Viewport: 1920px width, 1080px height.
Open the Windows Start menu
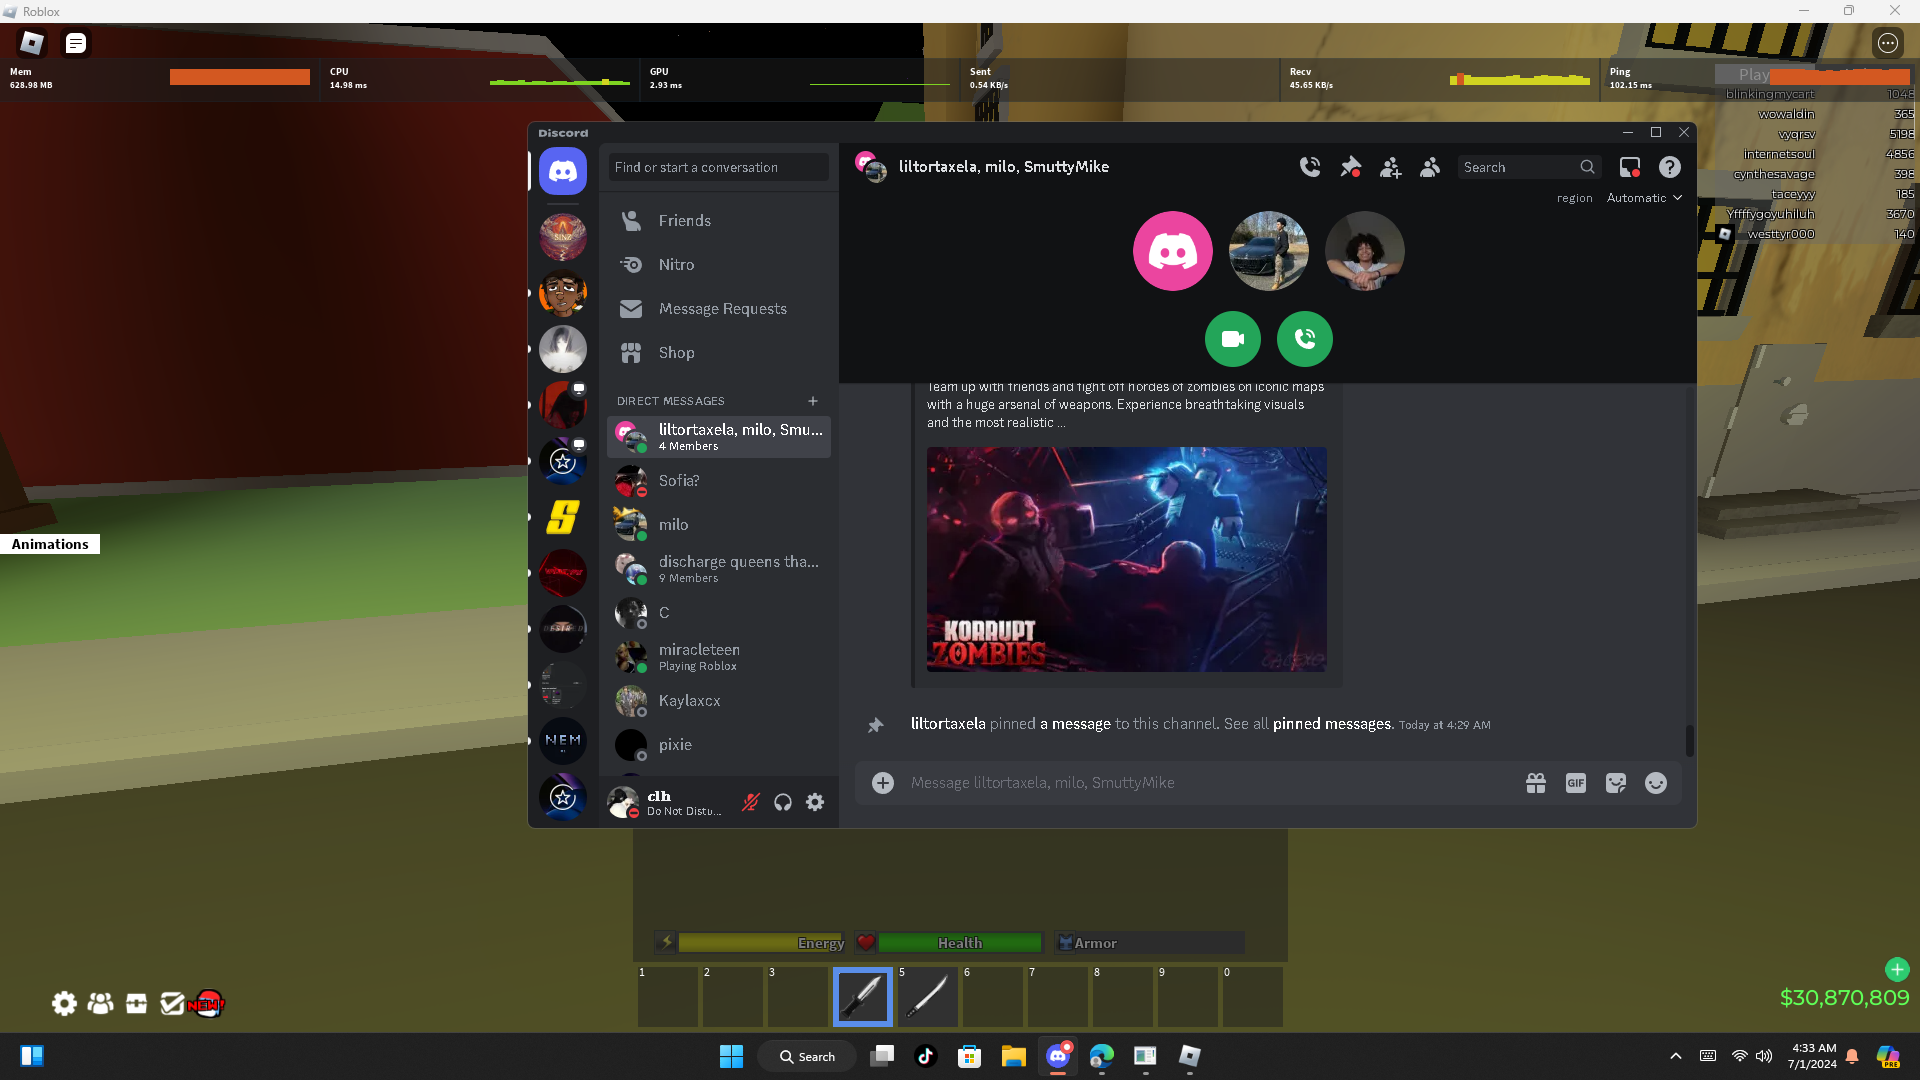(x=732, y=1056)
